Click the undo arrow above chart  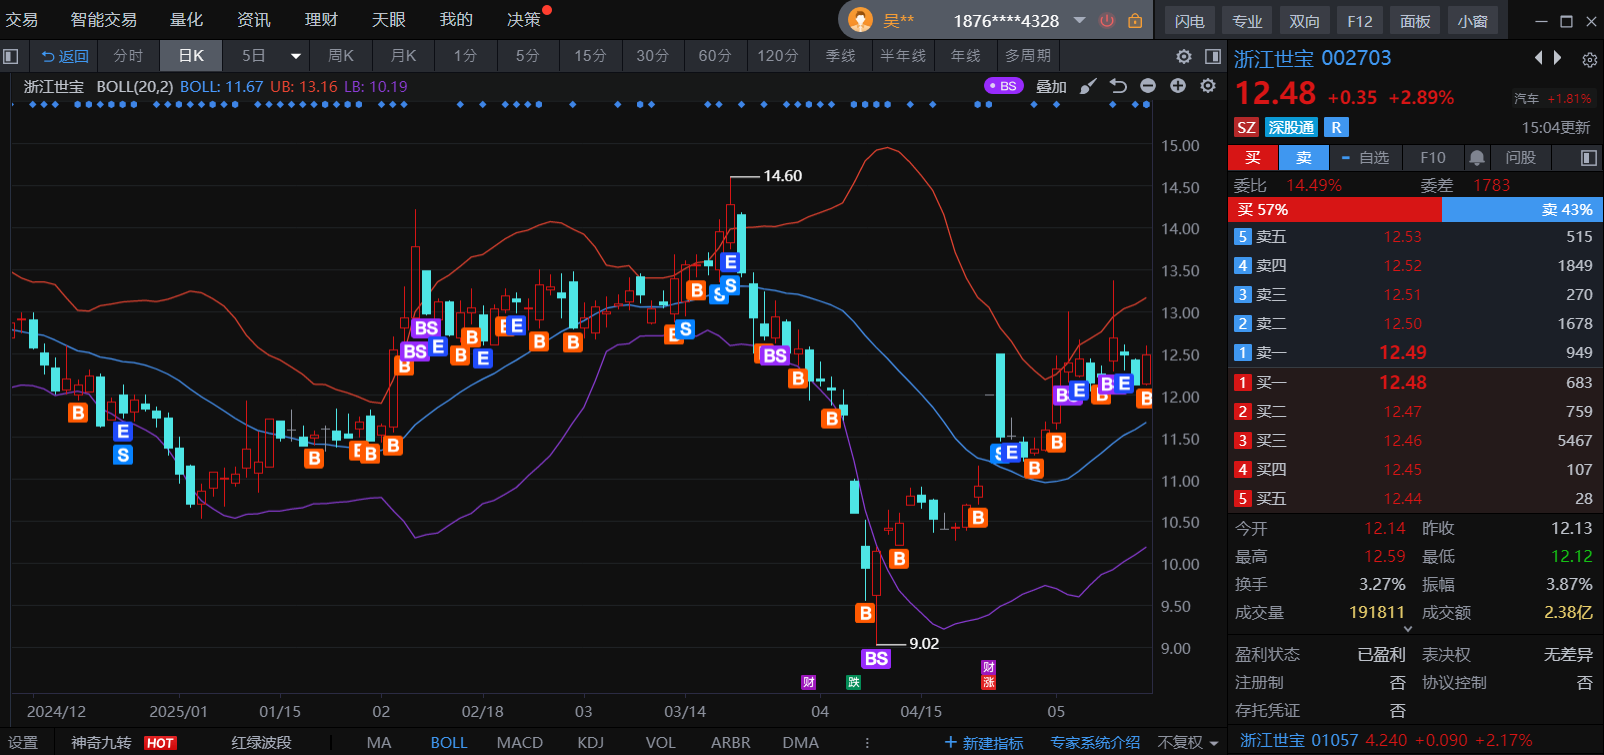1118,86
